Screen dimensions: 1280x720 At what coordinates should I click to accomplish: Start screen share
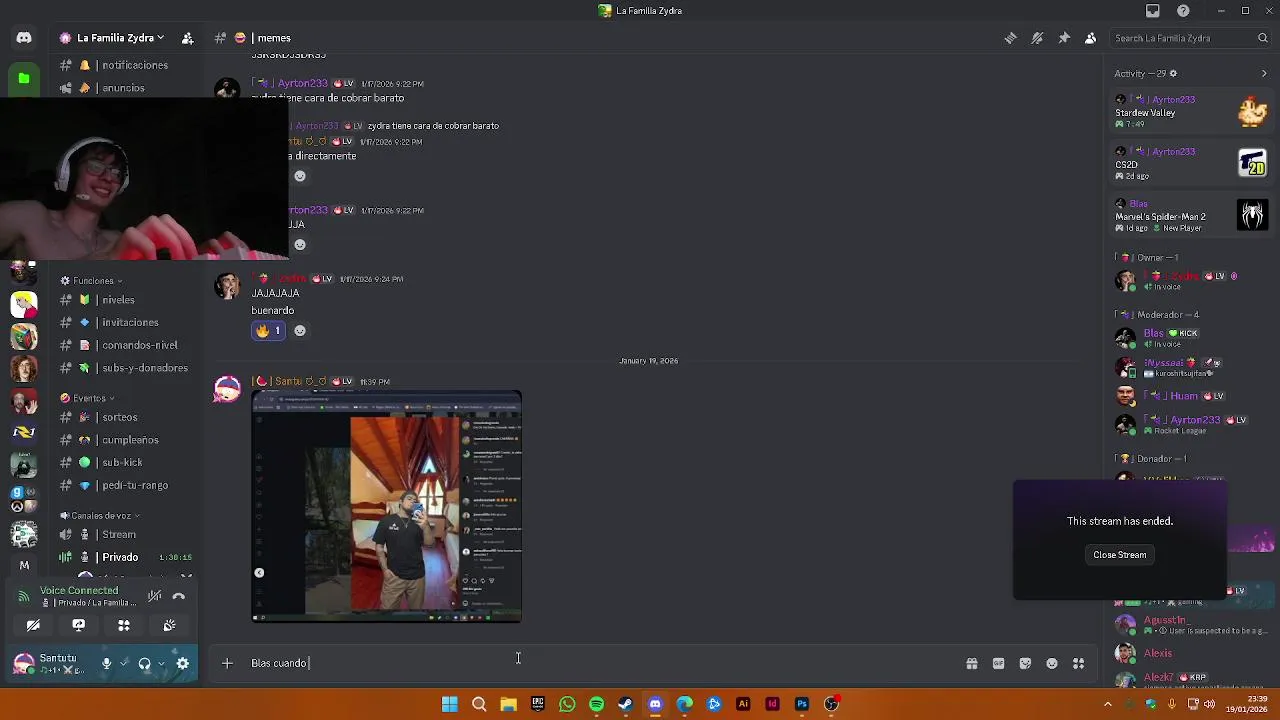click(x=78, y=625)
